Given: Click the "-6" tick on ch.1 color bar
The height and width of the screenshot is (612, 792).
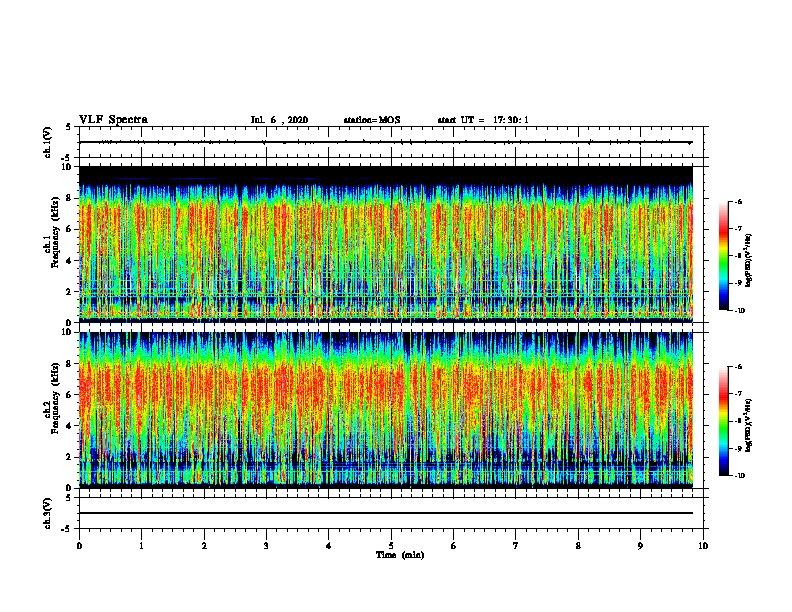Looking at the screenshot, I should pos(738,201).
